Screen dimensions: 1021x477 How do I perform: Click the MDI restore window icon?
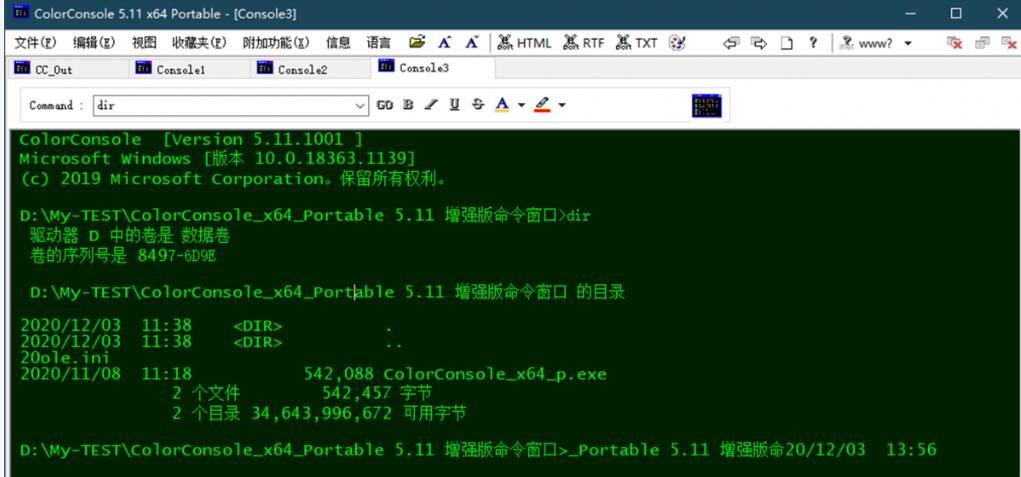(x=982, y=44)
